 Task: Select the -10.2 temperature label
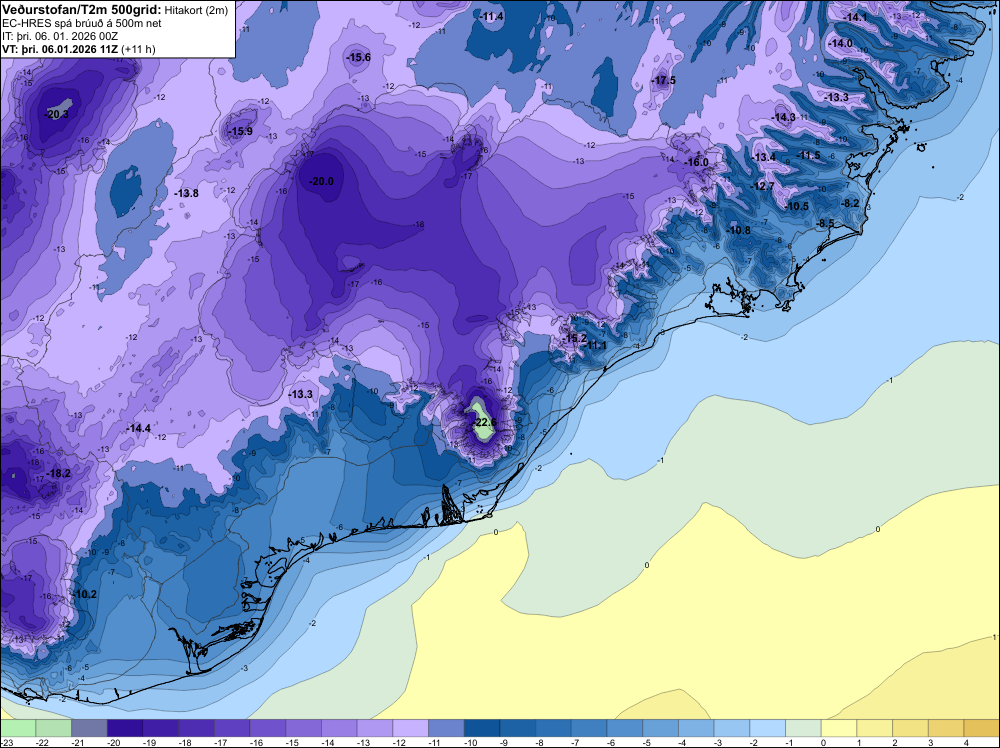pos(85,594)
